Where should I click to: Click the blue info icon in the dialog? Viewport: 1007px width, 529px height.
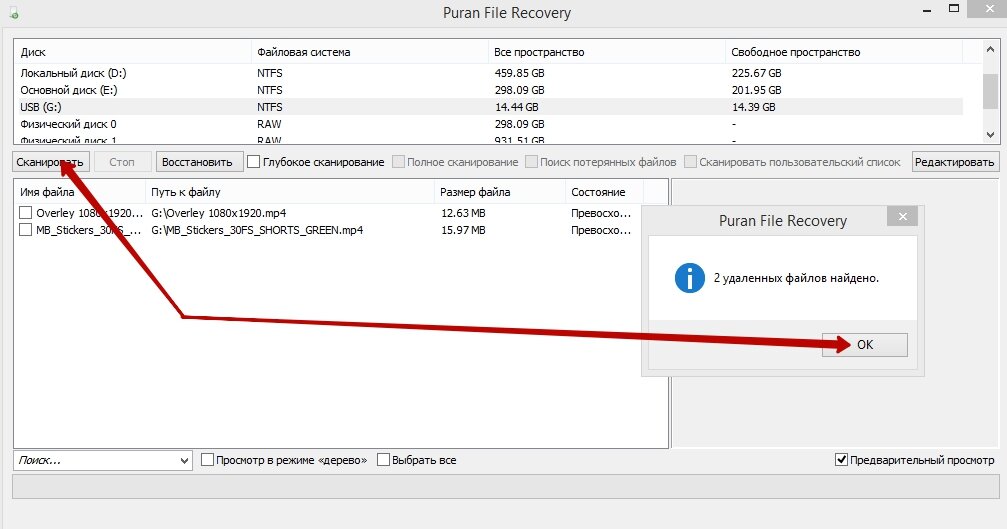click(x=690, y=278)
